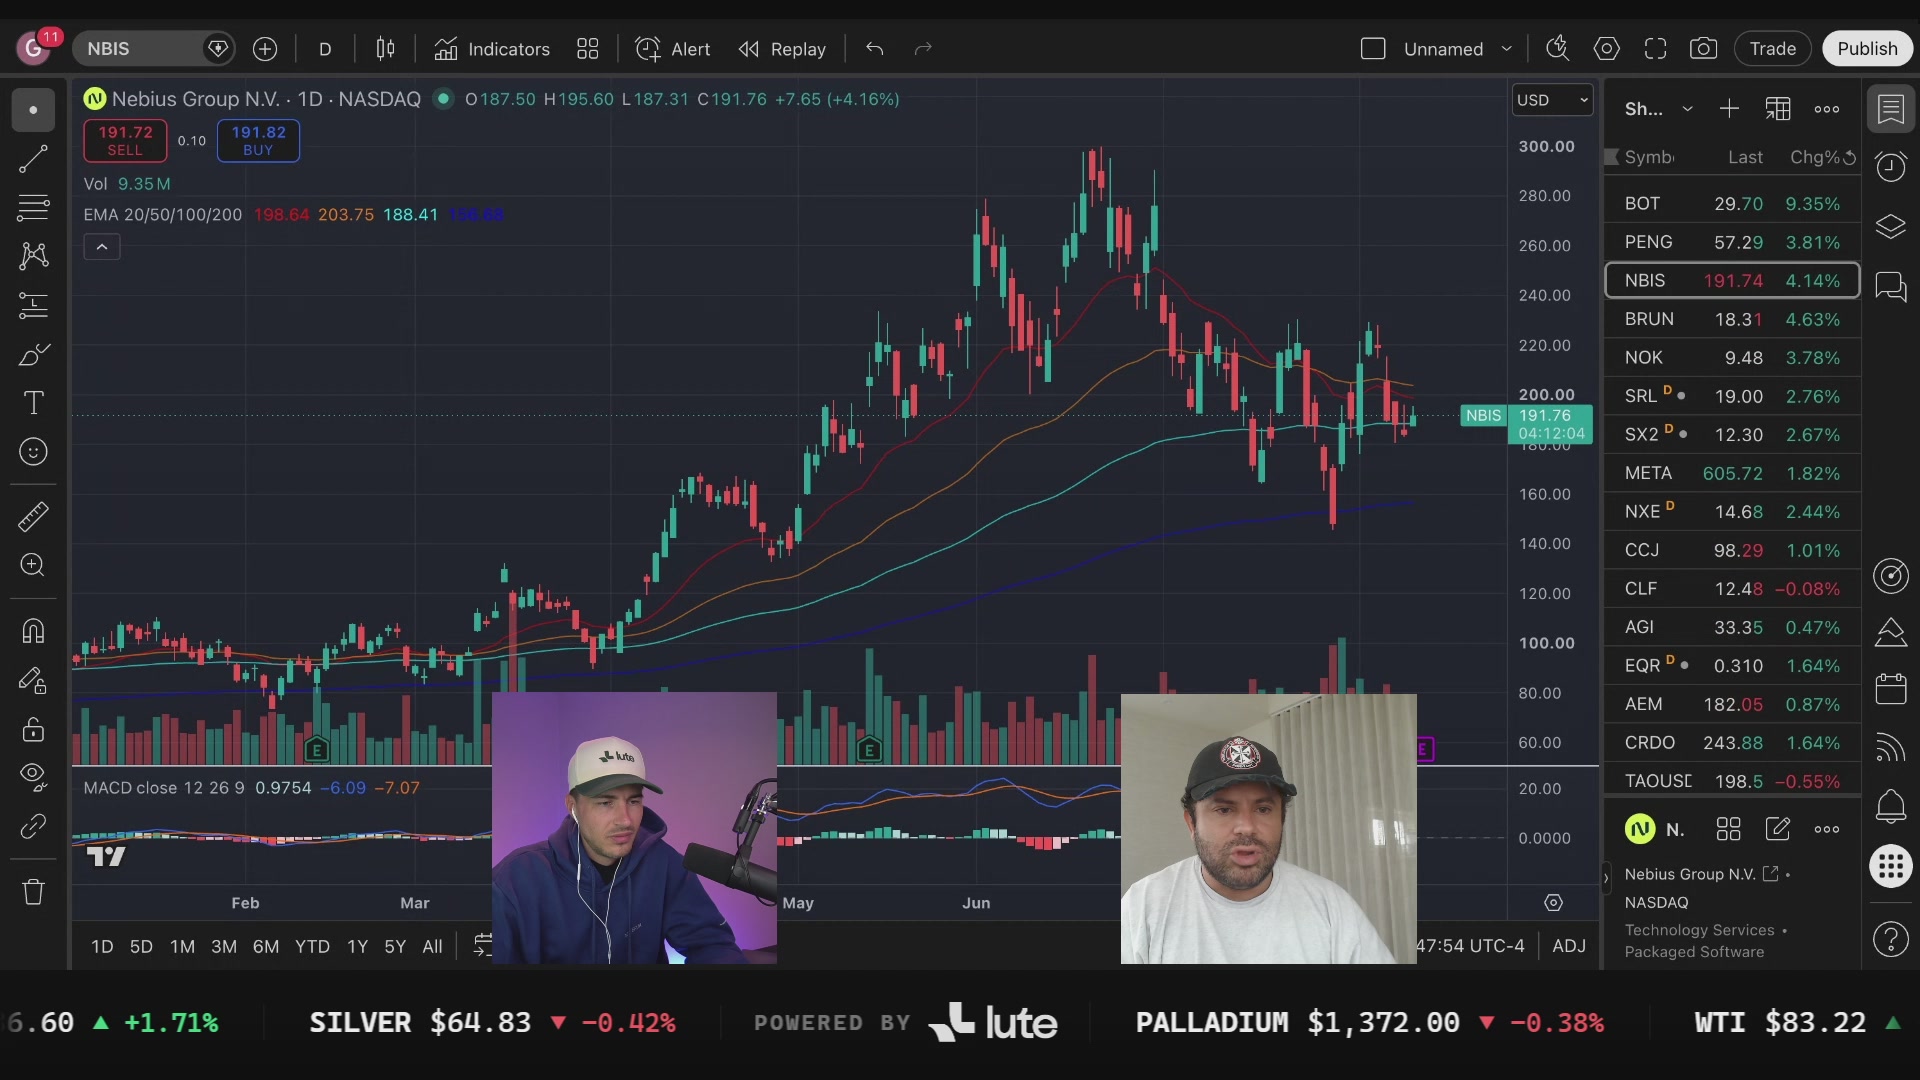The image size is (1920, 1080).
Task: Take a chart snapshot with camera icon
Action: pyautogui.click(x=1703, y=49)
